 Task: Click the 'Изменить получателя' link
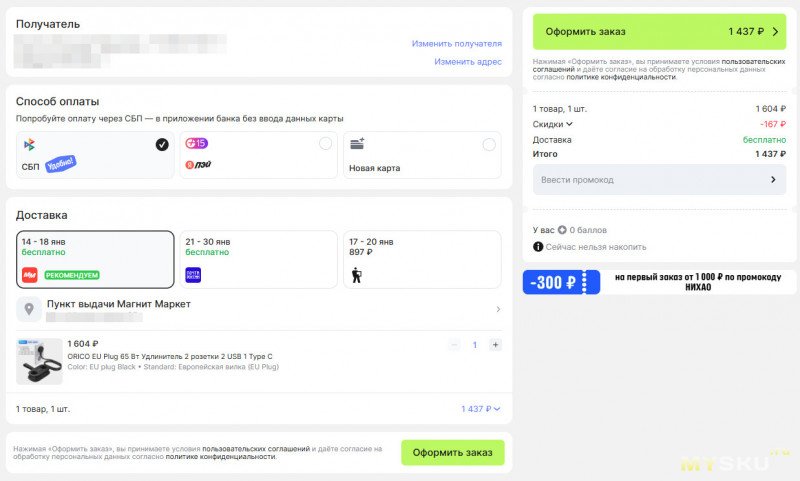click(x=456, y=44)
